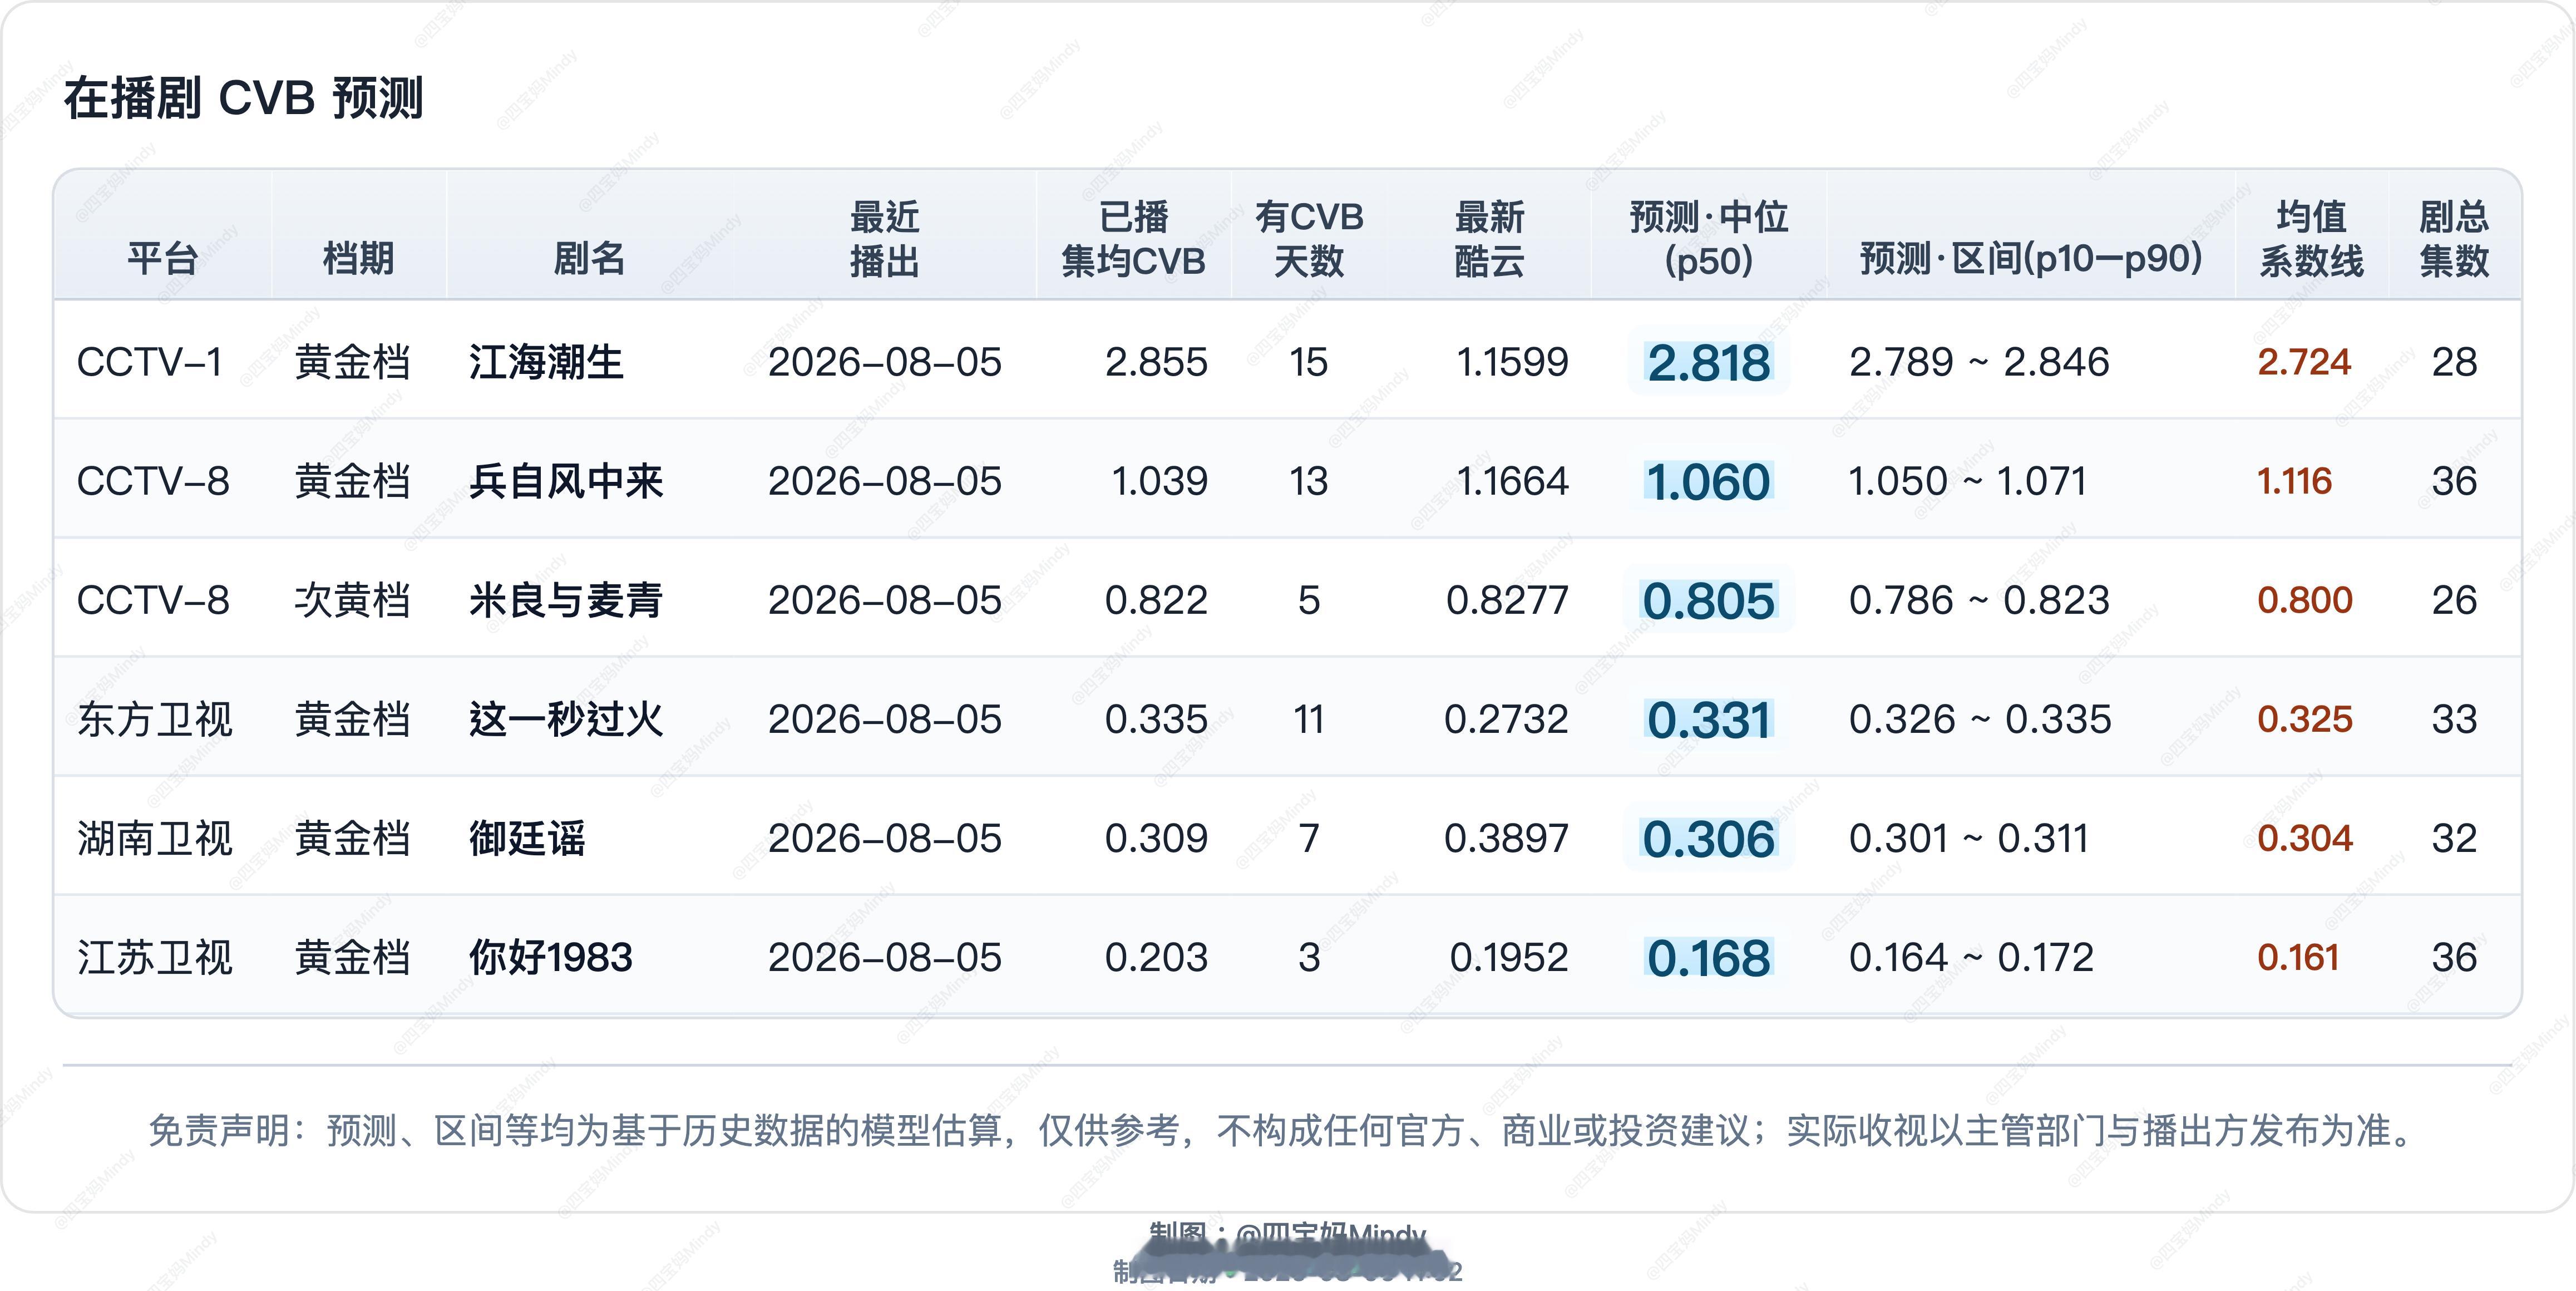Click the red coefficient value 0.161
The height and width of the screenshot is (1291, 2576).
(2298, 957)
